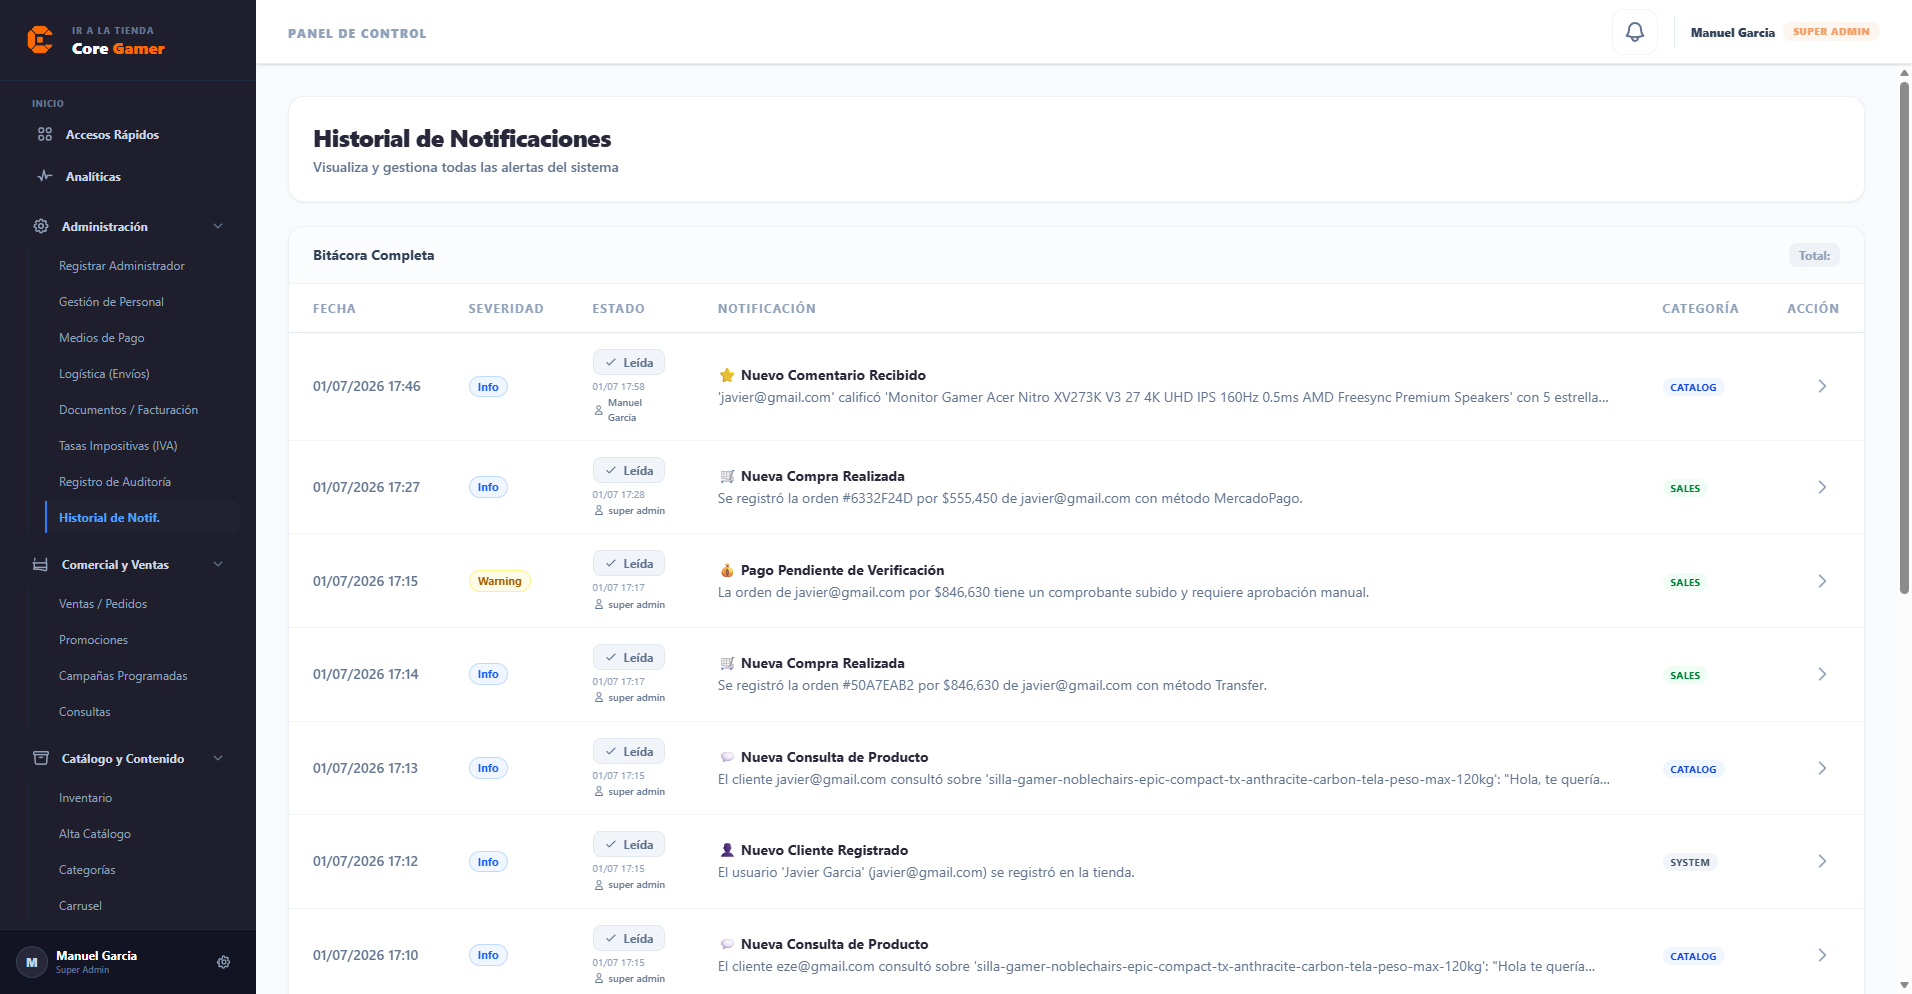The image size is (1912, 994).
Task: Collapse the Catálogo y Contenido chevron
Action: point(218,758)
